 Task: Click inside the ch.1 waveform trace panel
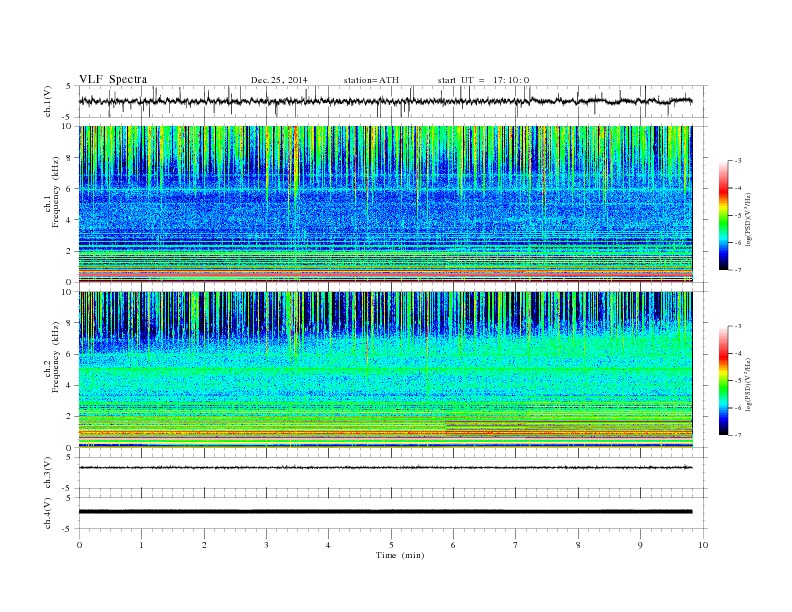[x=393, y=102]
